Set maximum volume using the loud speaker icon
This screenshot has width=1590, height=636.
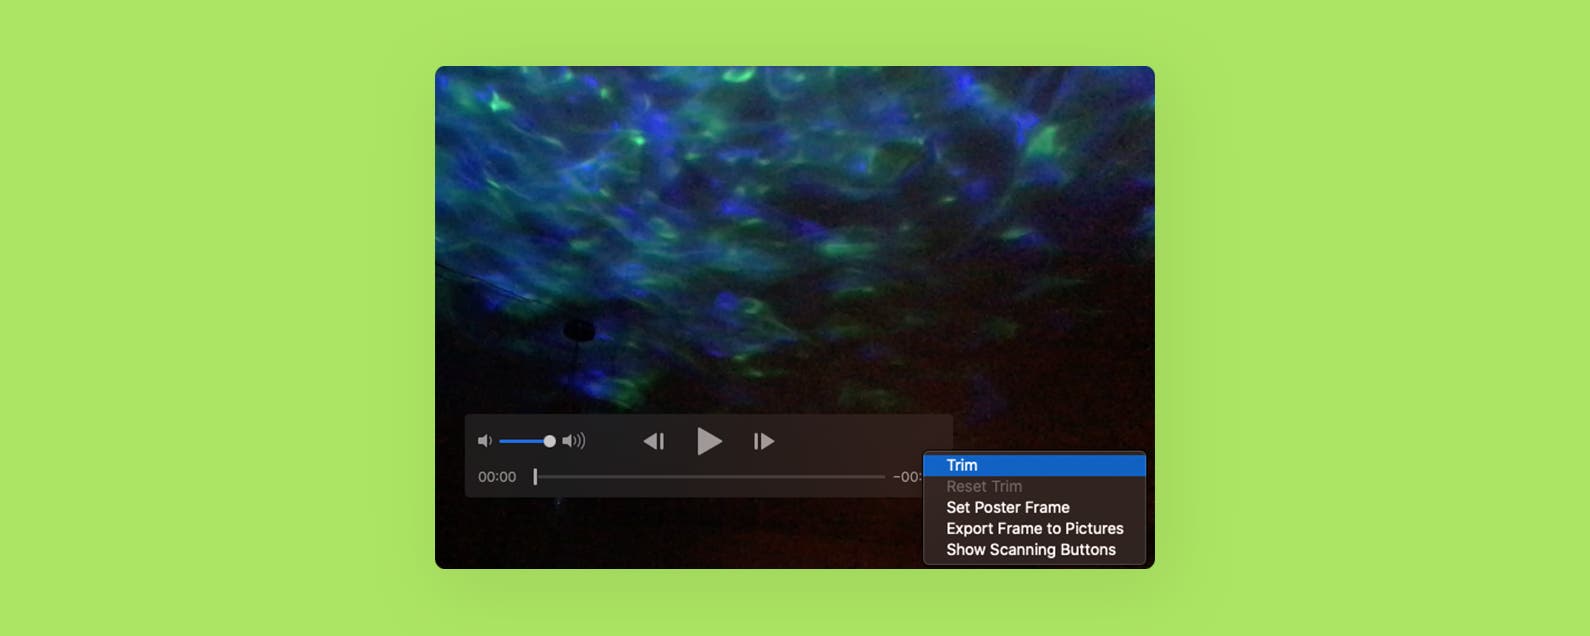(574, 441)
